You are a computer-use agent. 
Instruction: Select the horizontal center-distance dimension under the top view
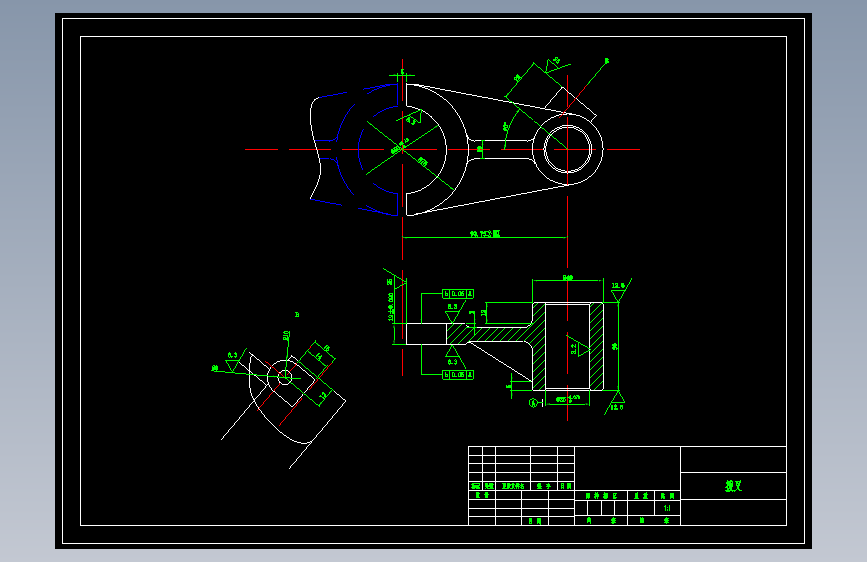click(485, 235)
